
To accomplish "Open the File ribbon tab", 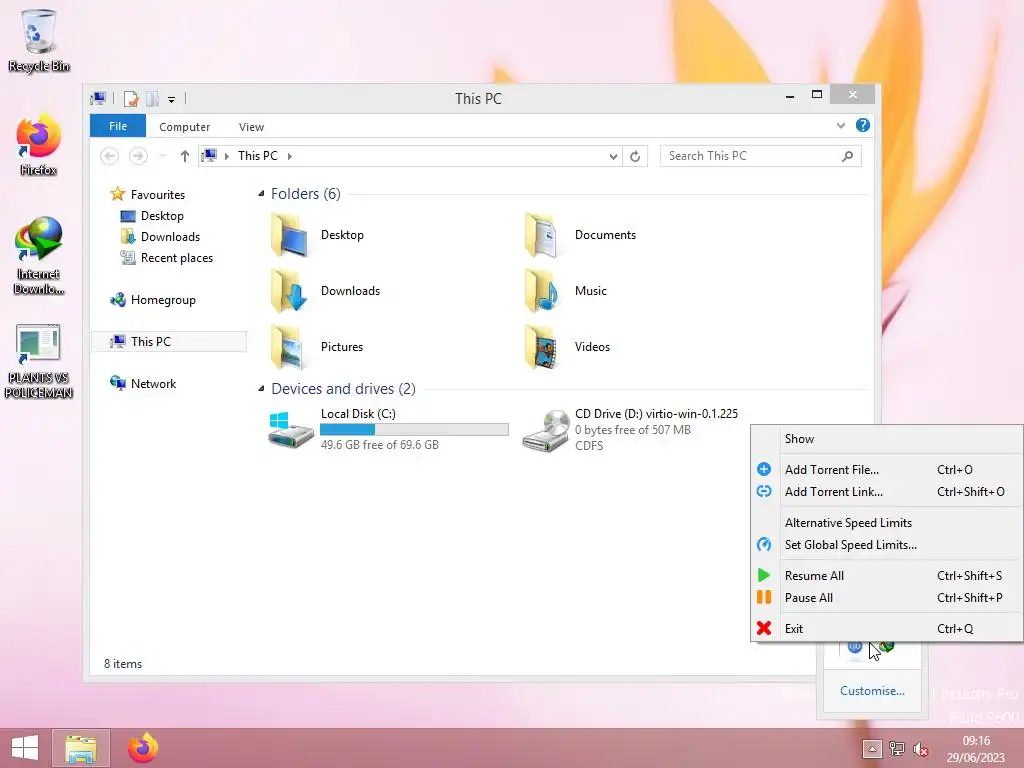I will point(118,126).
